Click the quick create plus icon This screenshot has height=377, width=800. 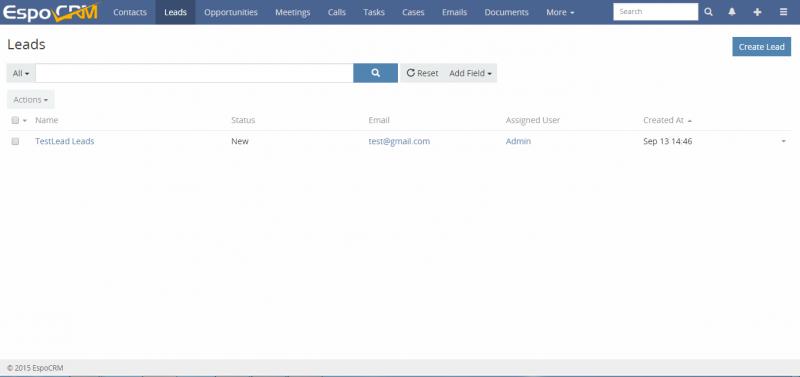coord(757,12)
